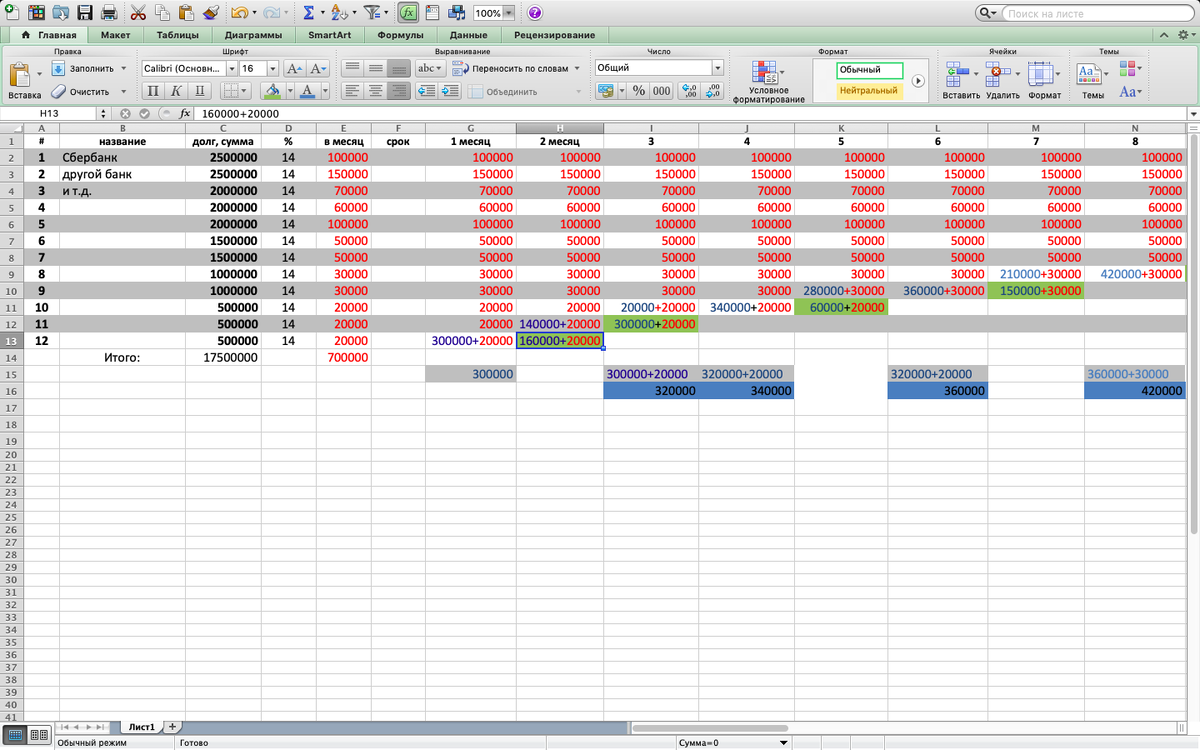
Task: Click the Undo arrow icon
Action: tap(239, 13)
